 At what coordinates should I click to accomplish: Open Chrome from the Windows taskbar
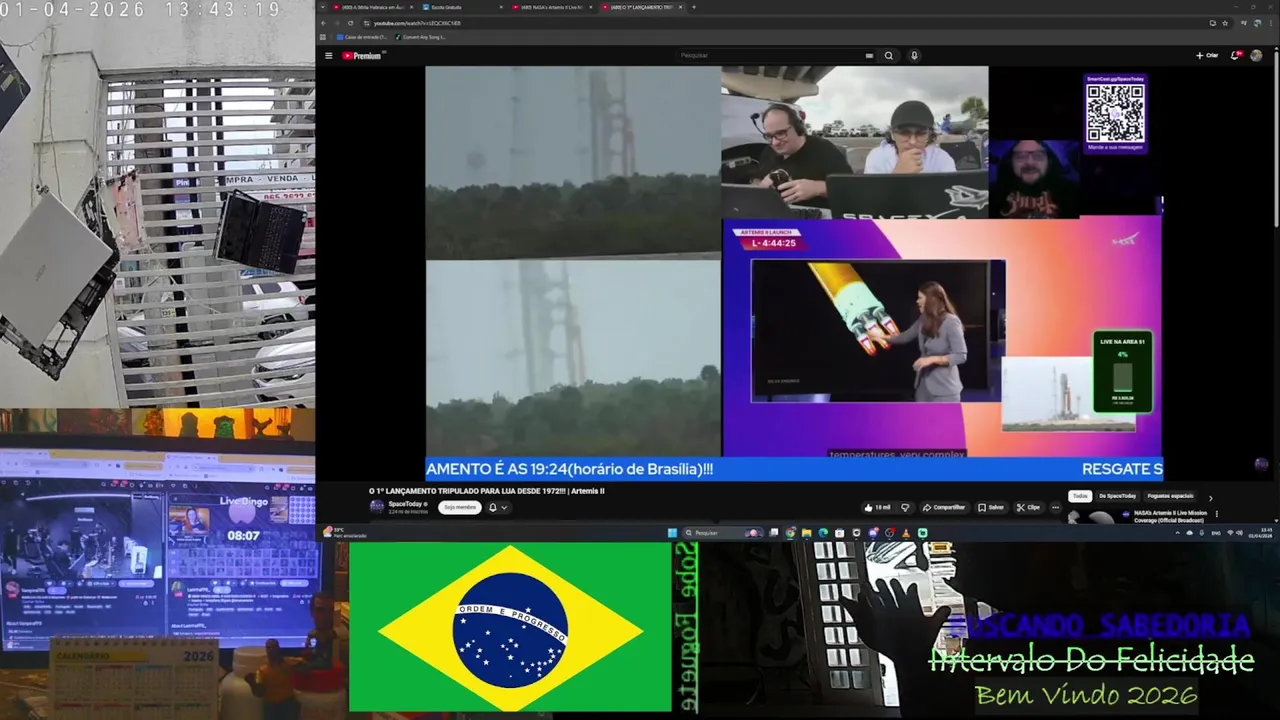(x=790, y=533)
